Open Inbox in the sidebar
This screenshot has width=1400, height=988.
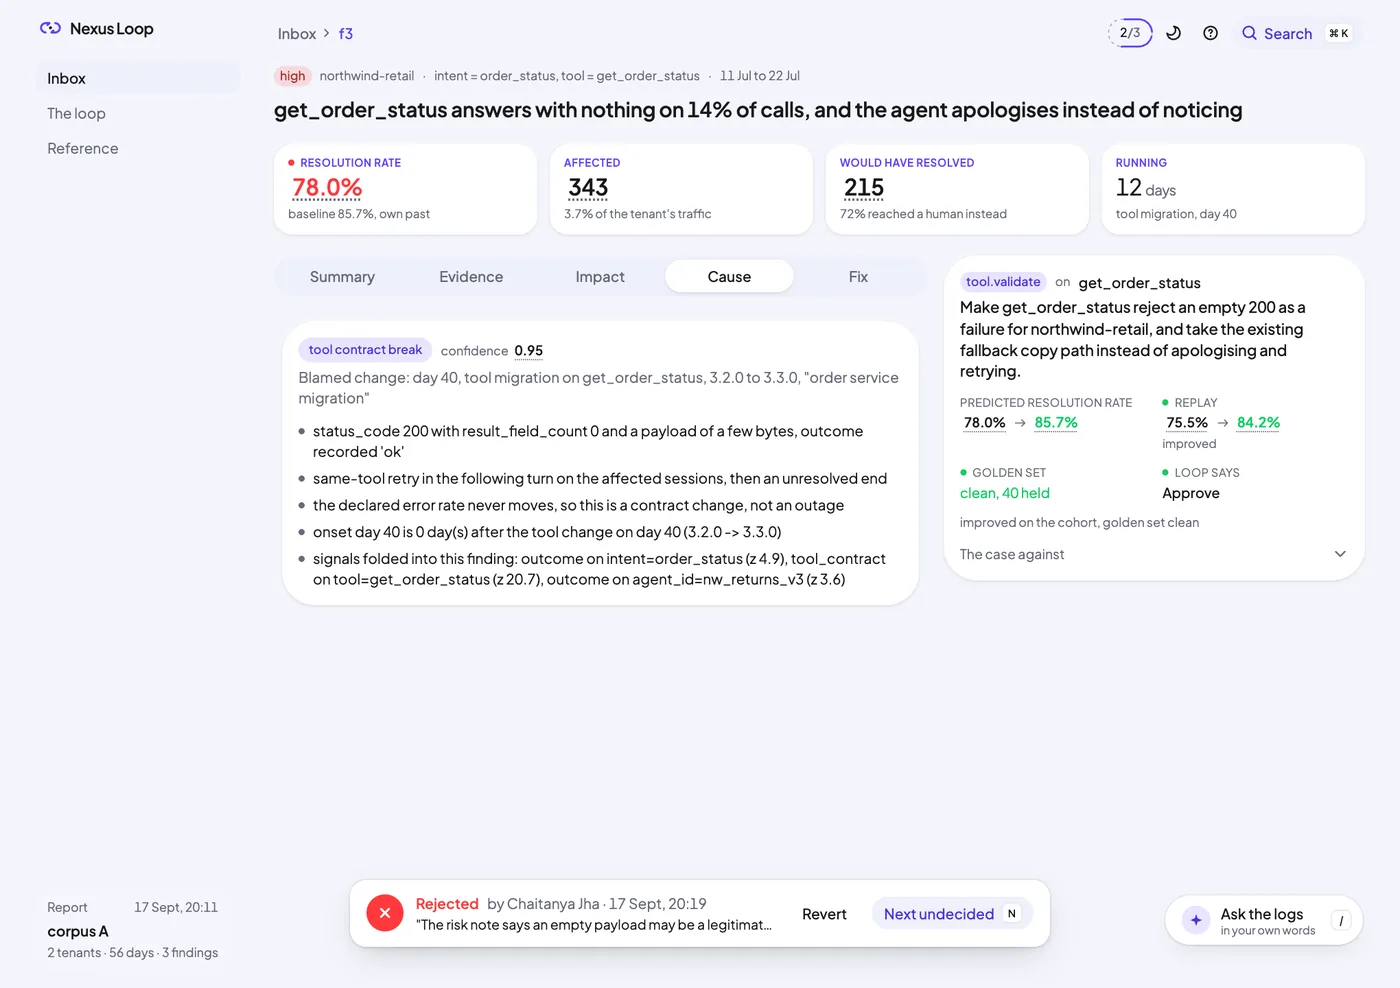(x=138, y=78)
